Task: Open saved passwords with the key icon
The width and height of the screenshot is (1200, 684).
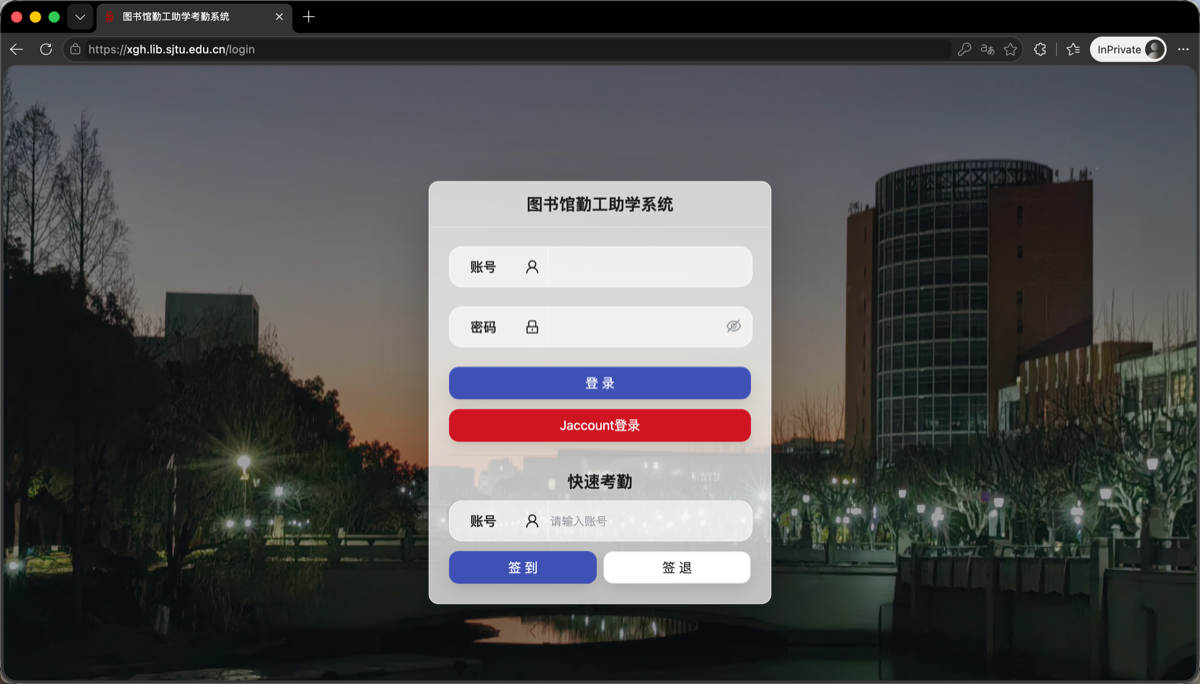Action: 964,49
